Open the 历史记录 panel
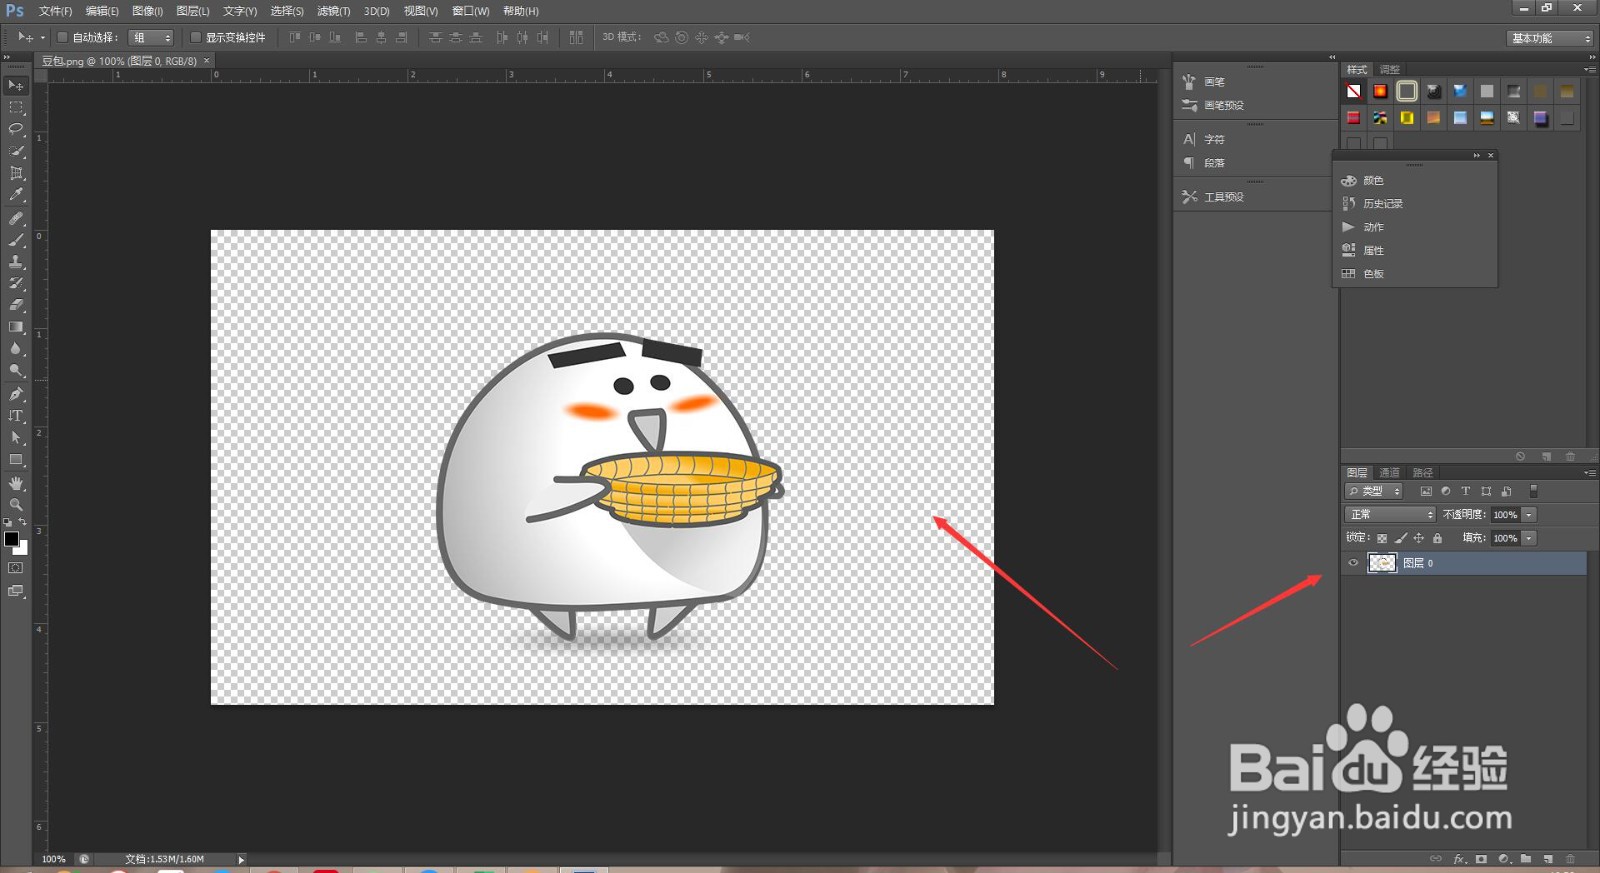 pyautogui.click(x=1382, y=203)
